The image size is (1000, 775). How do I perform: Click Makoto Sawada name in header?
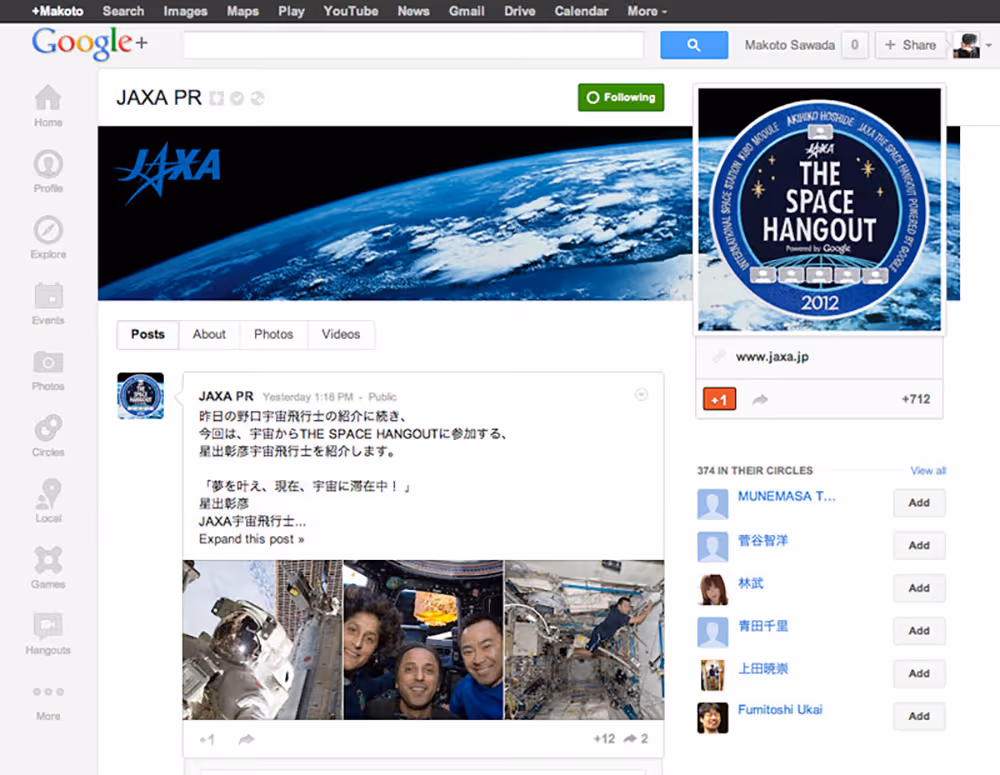tap(790, 45)
